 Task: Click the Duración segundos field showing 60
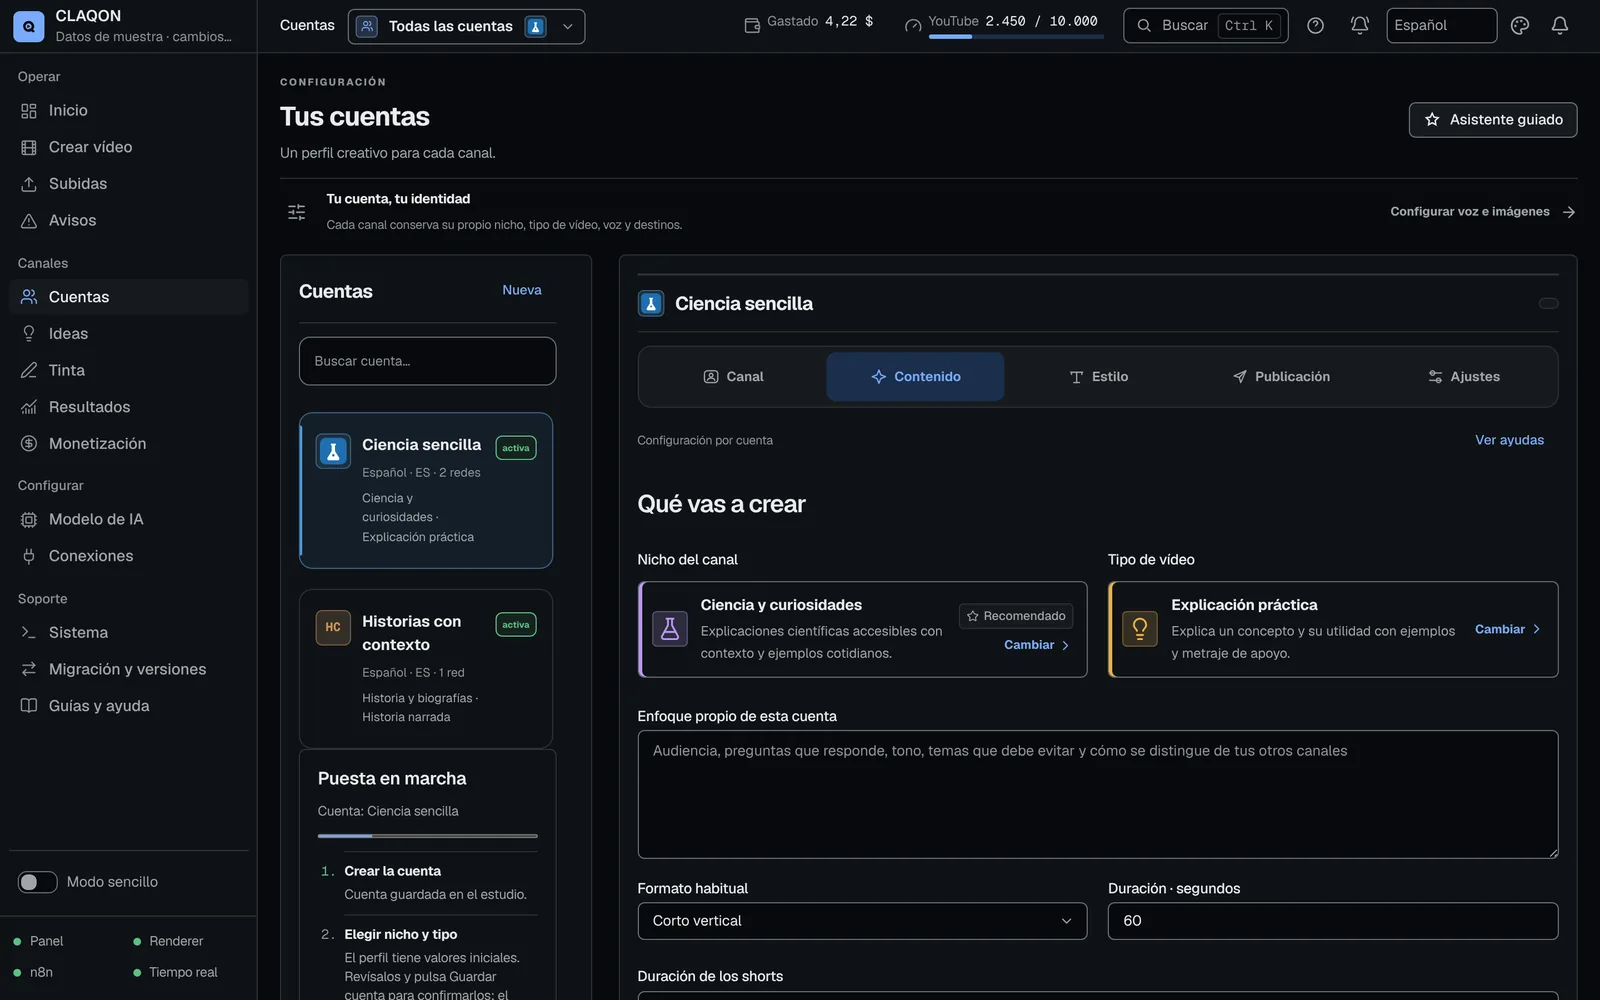tap(1333, 921)
